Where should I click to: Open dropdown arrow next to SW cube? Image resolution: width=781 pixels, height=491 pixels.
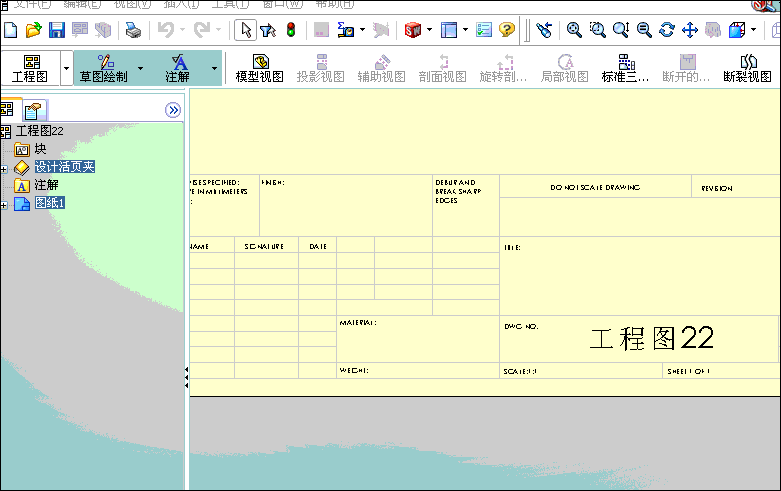click(x=429, y=29)
